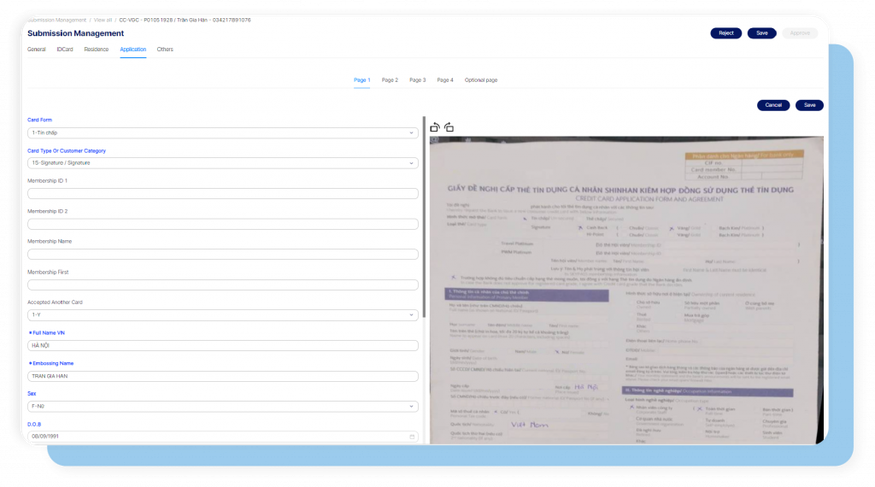This screenshot has height=487, width=875.
Task: Expand the Accepted Another Card dropdown
Action: [x=223, y=315]
